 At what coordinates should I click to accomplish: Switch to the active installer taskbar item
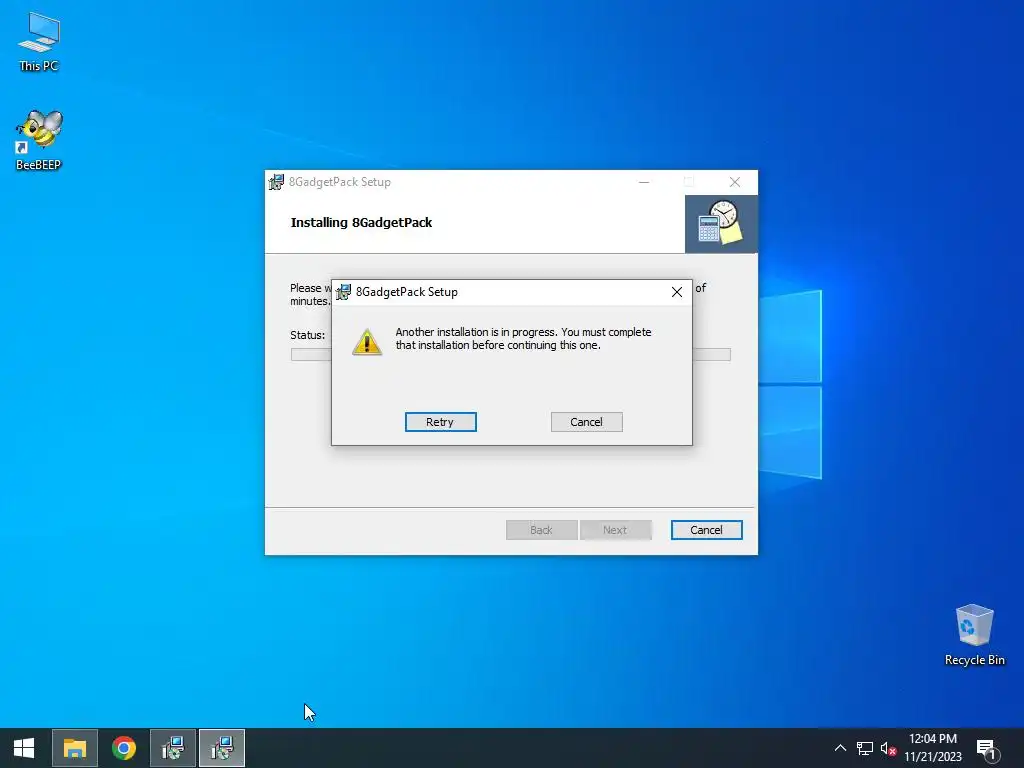point(222,748)
